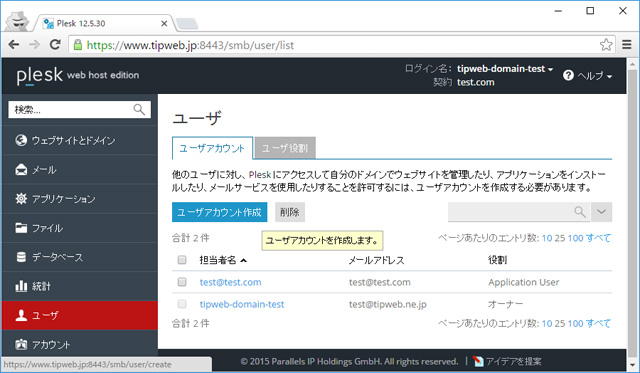Open ファイル section in sidebar
Screen dimensions: 640x373
pos(80,228)
